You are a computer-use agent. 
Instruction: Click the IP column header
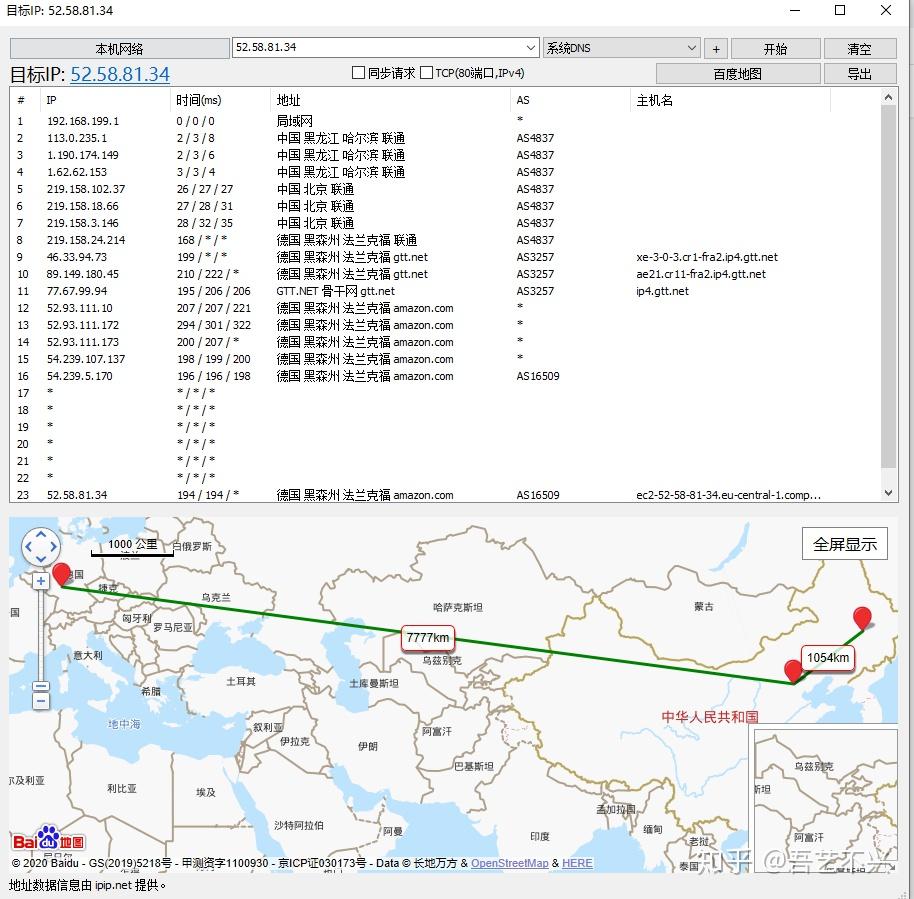[x=106, y=100]
